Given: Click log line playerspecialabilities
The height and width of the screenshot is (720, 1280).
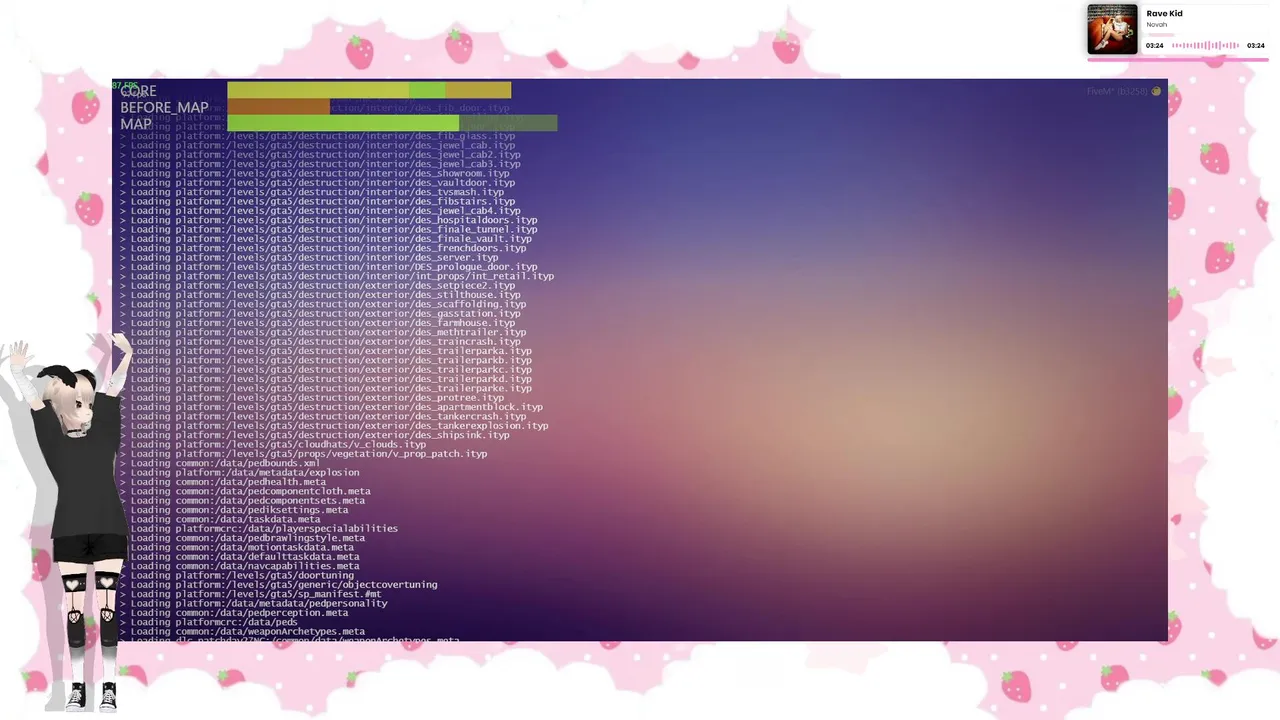Looking at the screenshot, I should pyautogui.click(x=259, y=528).
